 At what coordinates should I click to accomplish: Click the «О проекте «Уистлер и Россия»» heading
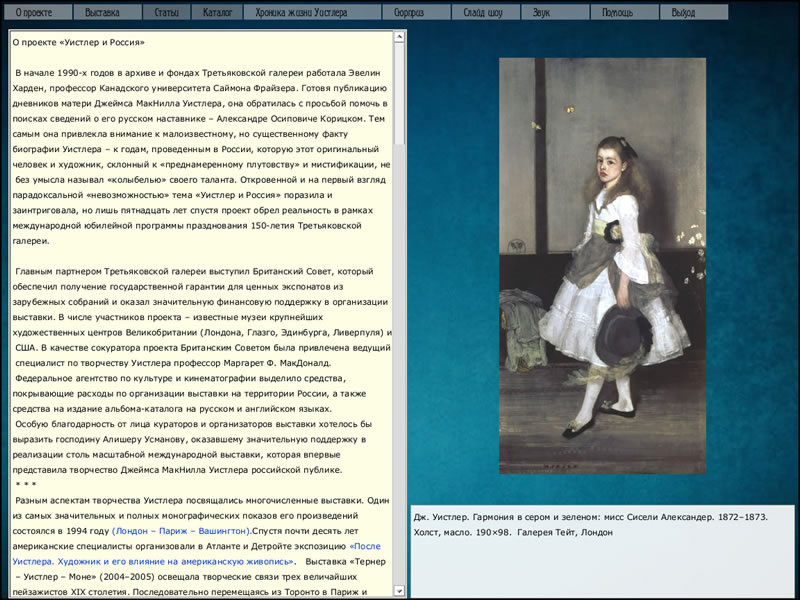coord(79,43)
